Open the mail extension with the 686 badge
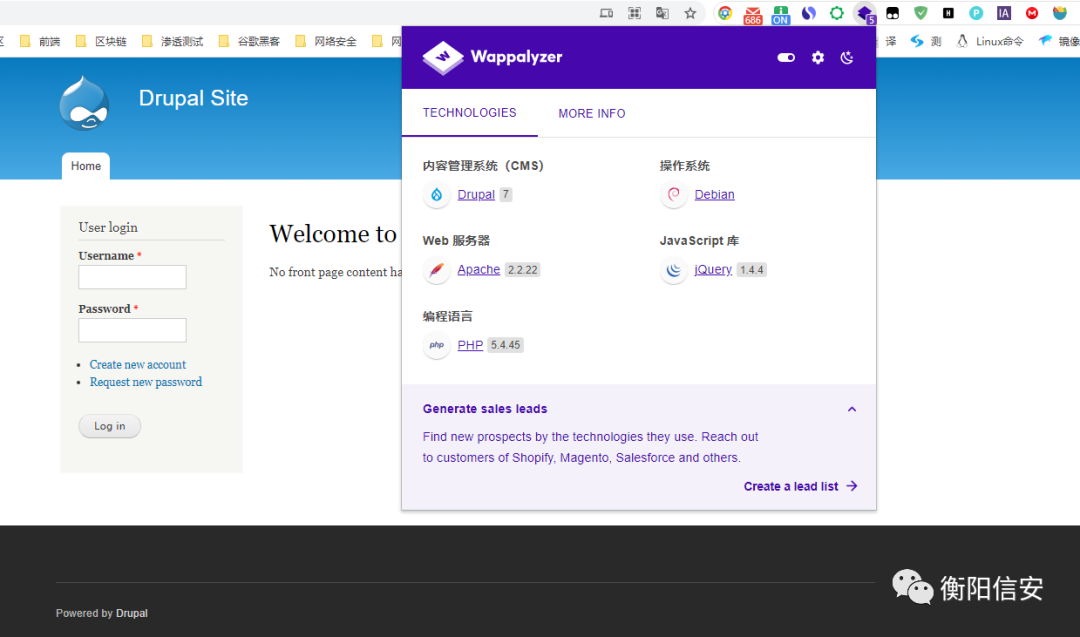This screenshot has height=637, width=1080. tap(752, 14)
